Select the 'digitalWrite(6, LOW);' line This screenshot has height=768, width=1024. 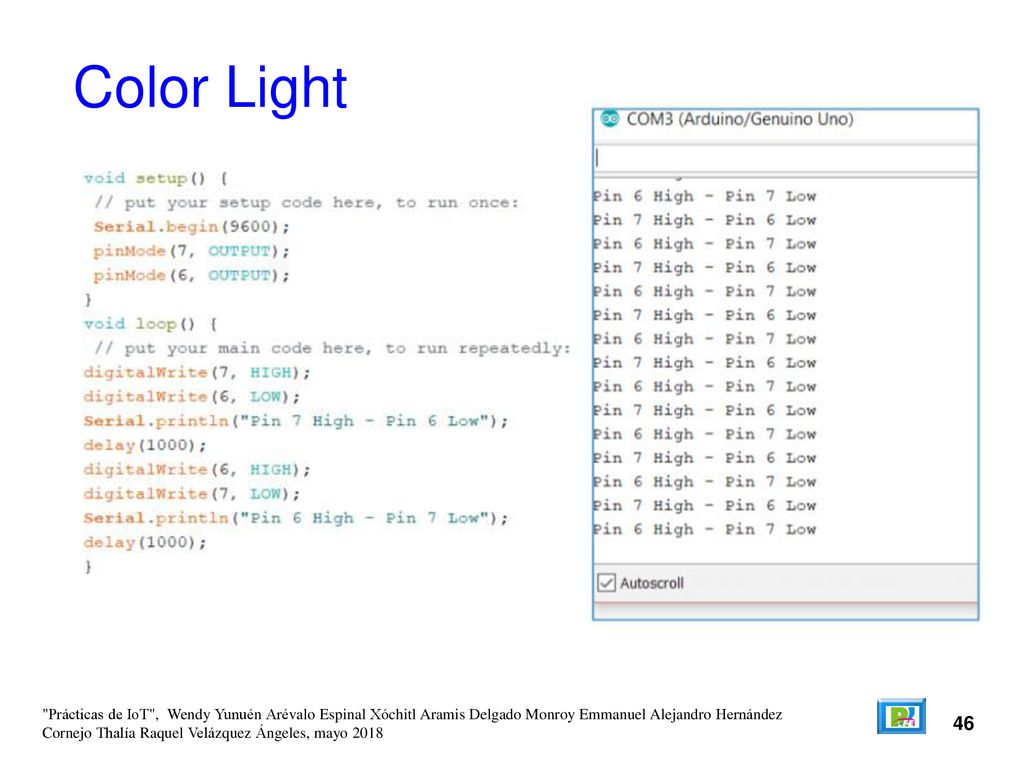coord(192,396)
